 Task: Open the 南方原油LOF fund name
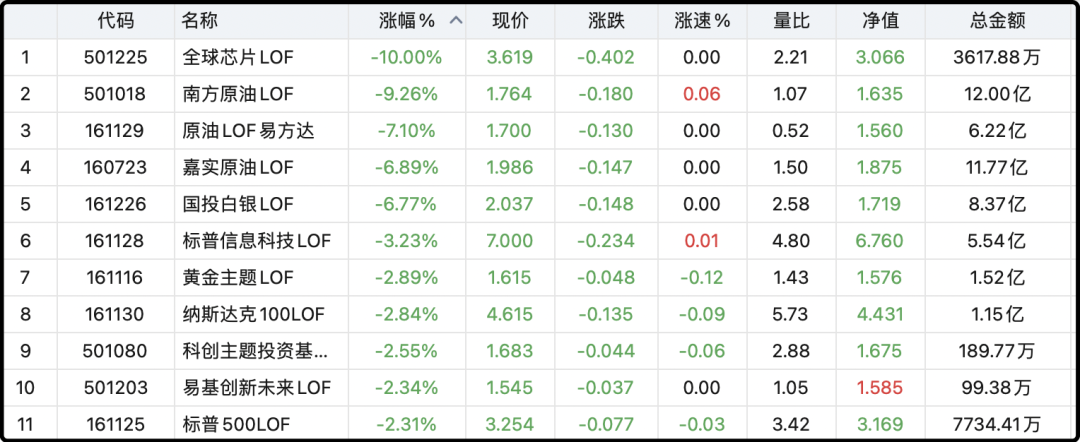pos(237,94)
